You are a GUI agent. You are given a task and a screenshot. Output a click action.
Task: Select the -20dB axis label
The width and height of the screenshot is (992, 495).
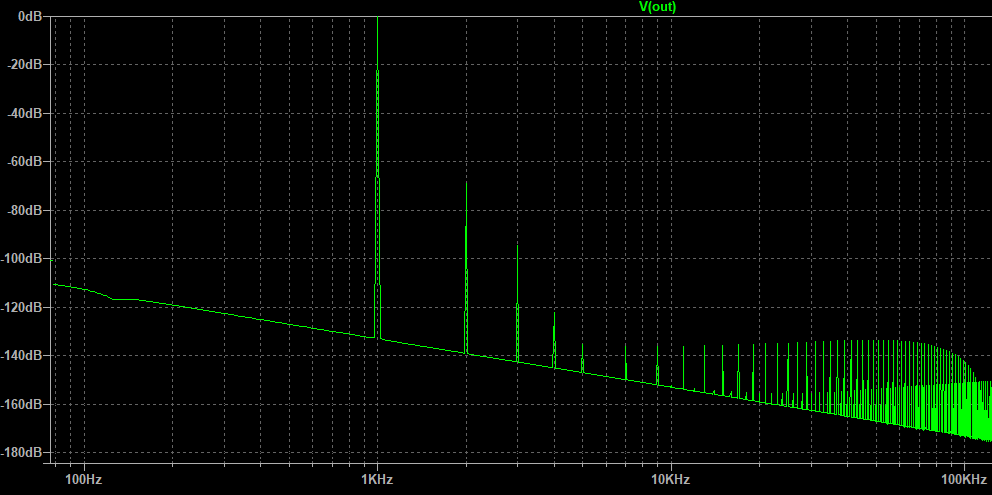[x=24, y=65]
